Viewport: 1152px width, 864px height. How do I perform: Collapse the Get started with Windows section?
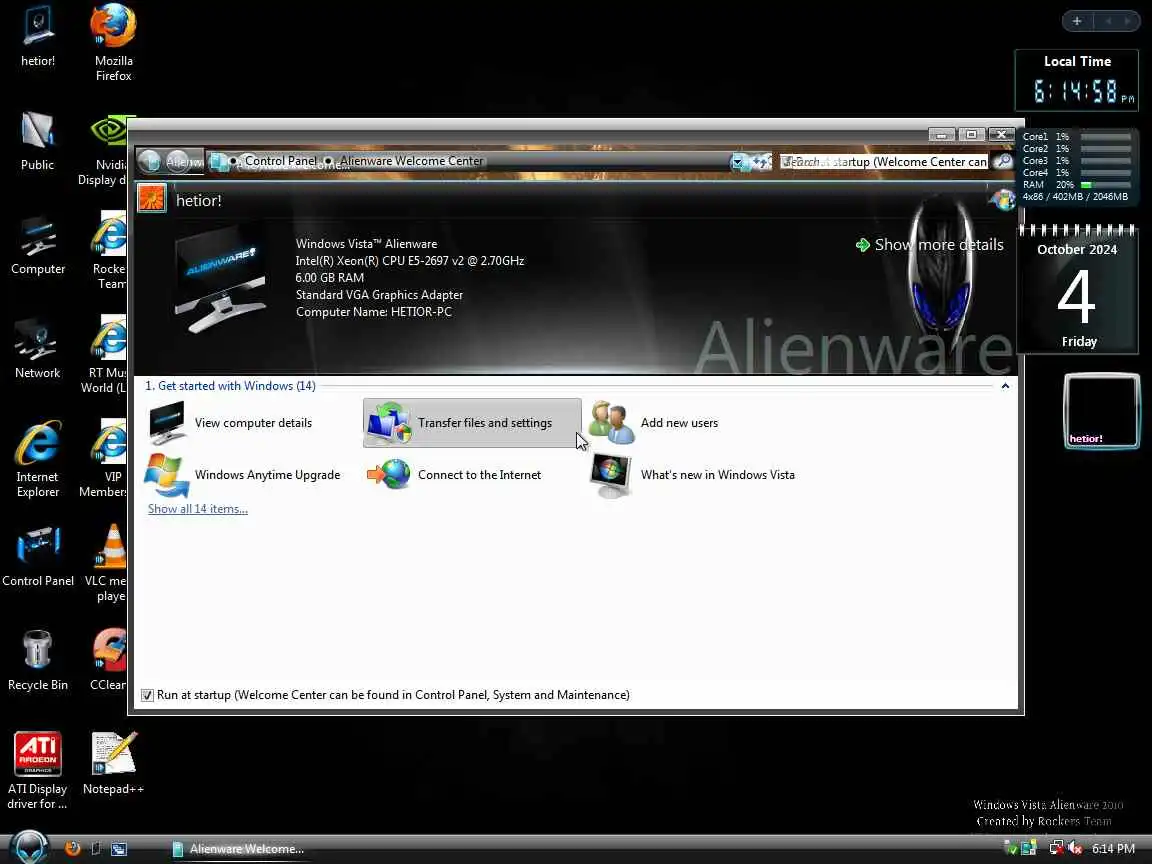[1005, 386]
